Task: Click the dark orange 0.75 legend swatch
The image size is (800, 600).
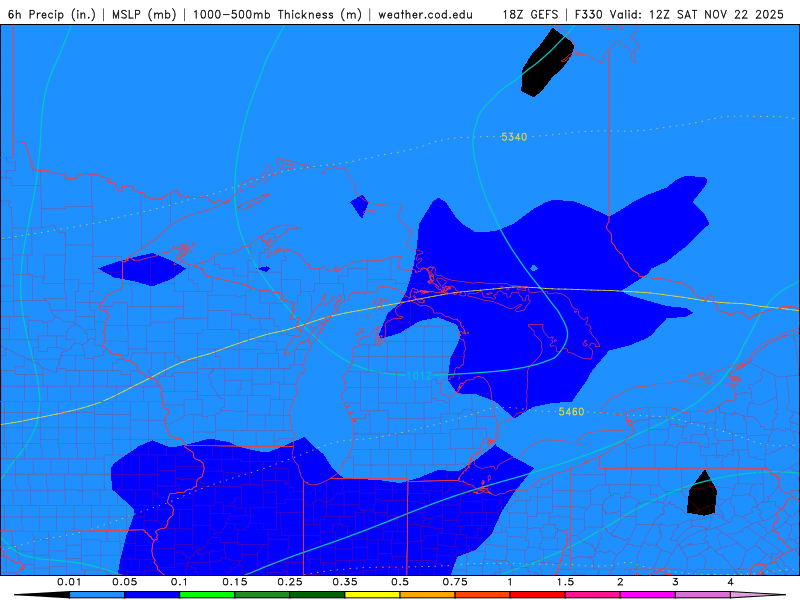Action: pos(483,595)
